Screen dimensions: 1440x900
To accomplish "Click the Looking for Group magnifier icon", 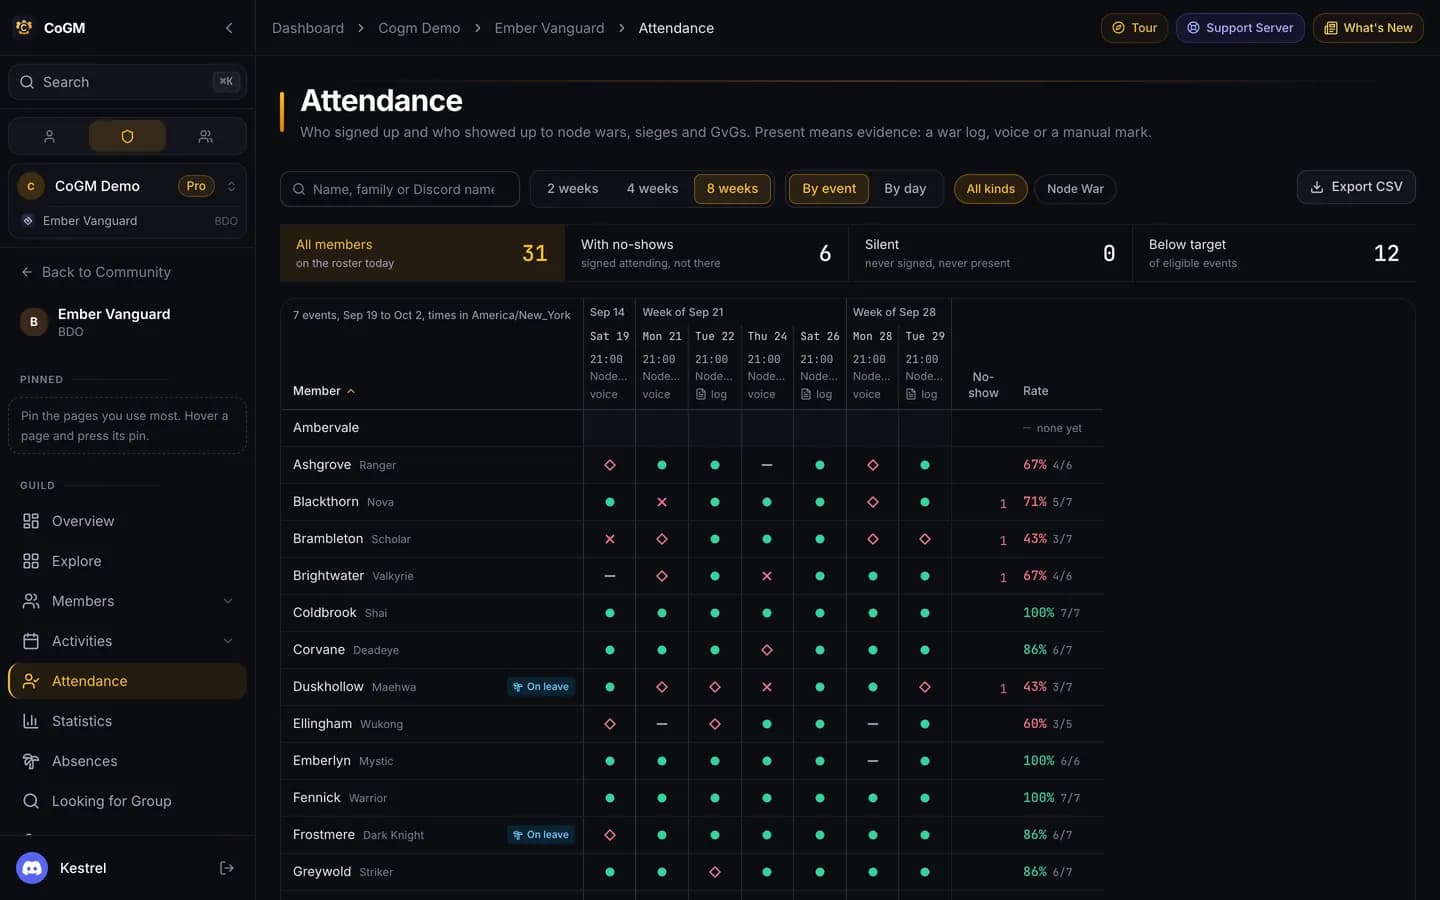I will (x=31, y=801).
